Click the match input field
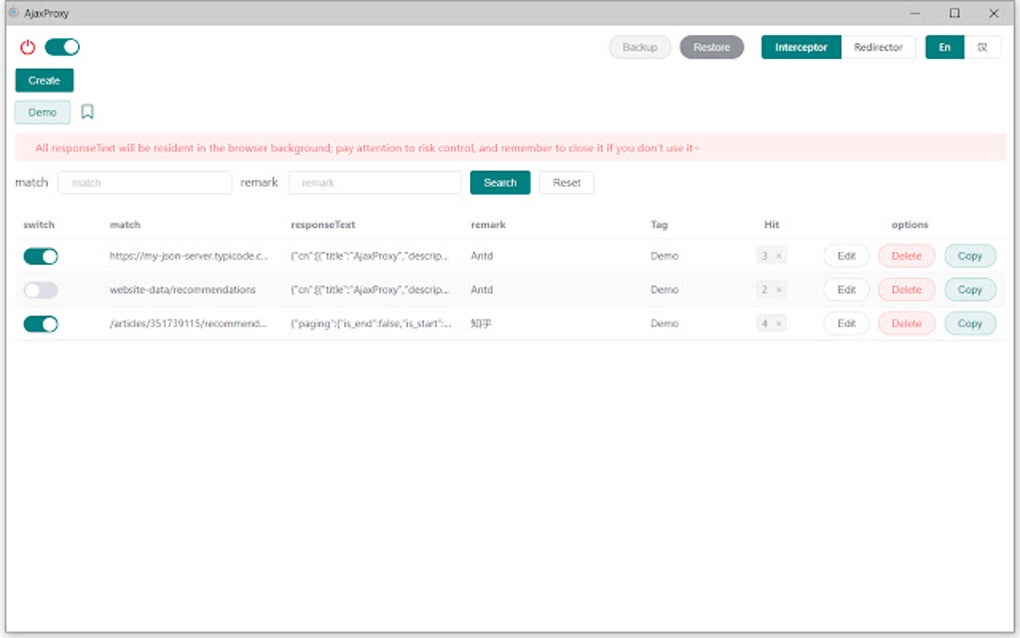Image resolution: width=1020 pixels, height=638 pixels. tap(144, 182)
